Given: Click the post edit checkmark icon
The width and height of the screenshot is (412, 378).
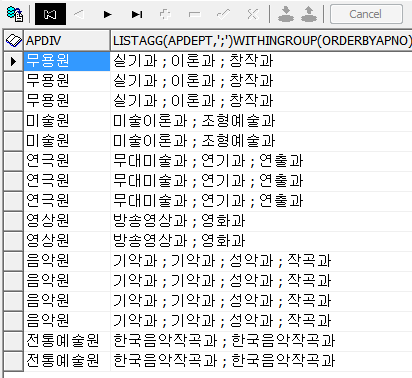Looking at the screenshot, I should [223, 14].
